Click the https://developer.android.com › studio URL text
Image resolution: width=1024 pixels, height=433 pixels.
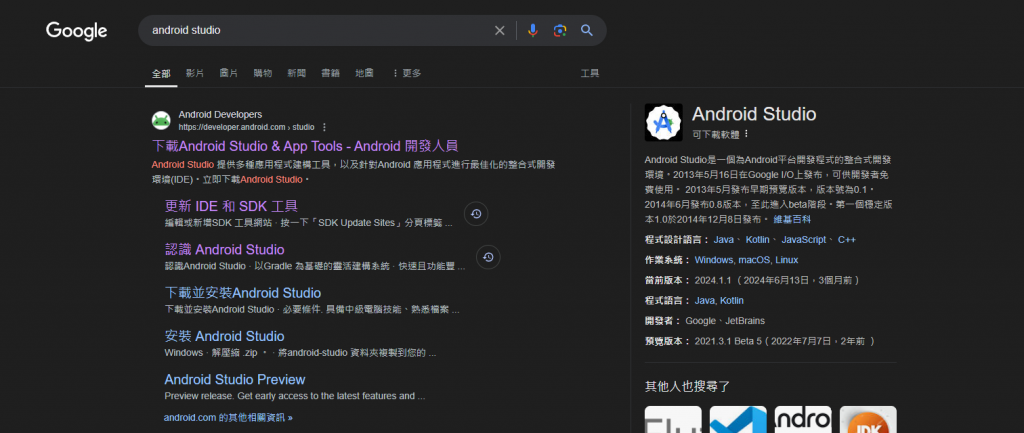click(246, 127)
